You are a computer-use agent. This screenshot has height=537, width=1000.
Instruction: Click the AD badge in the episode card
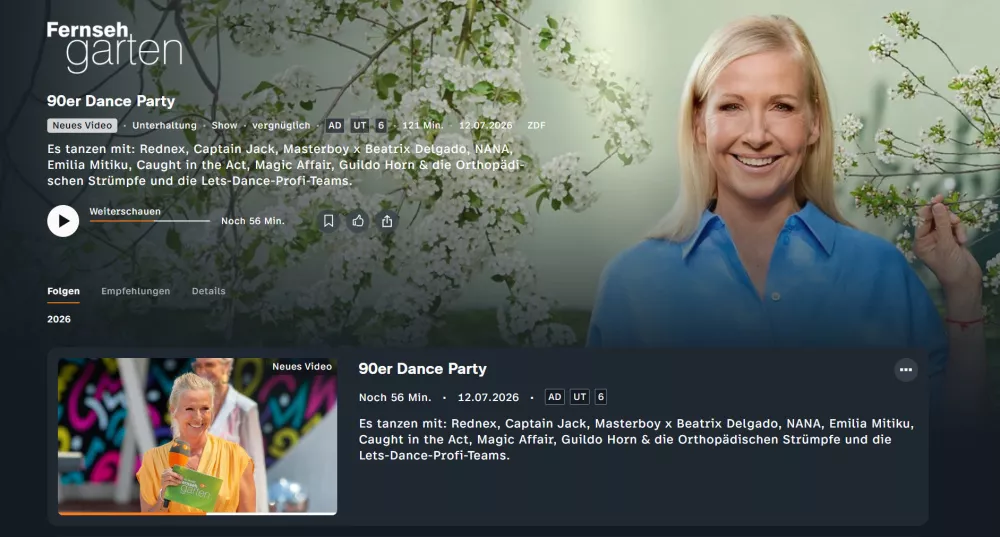(555, 397)
